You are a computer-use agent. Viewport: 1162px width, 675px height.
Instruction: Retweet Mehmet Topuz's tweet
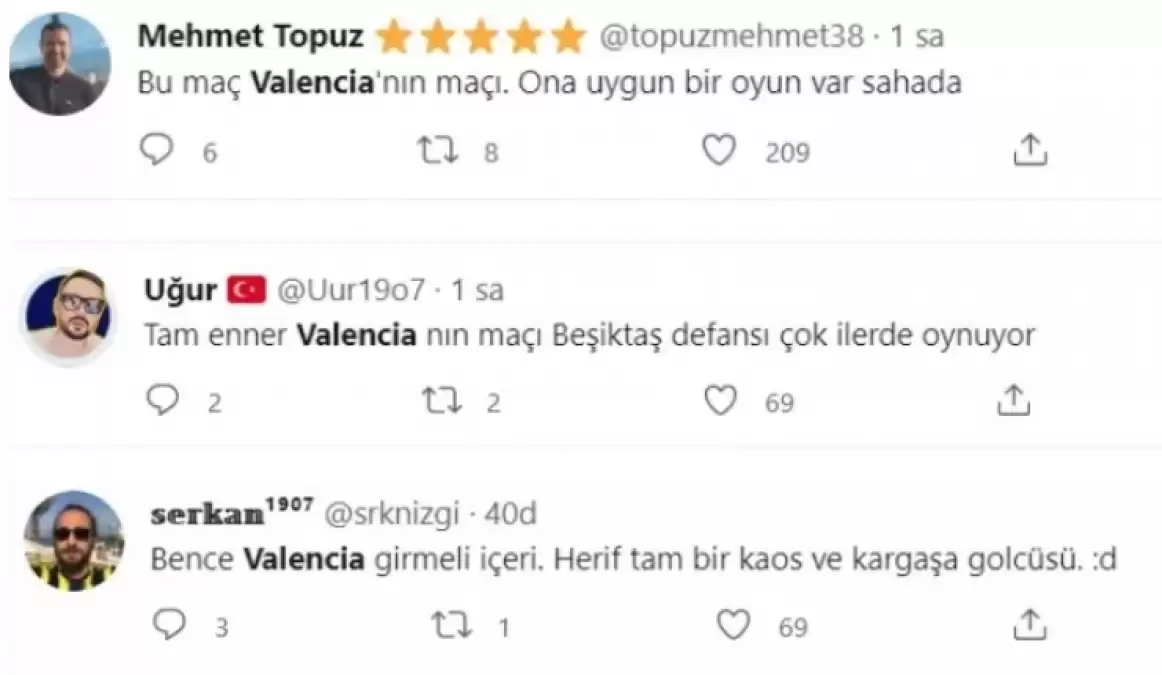tap(438, 151)
